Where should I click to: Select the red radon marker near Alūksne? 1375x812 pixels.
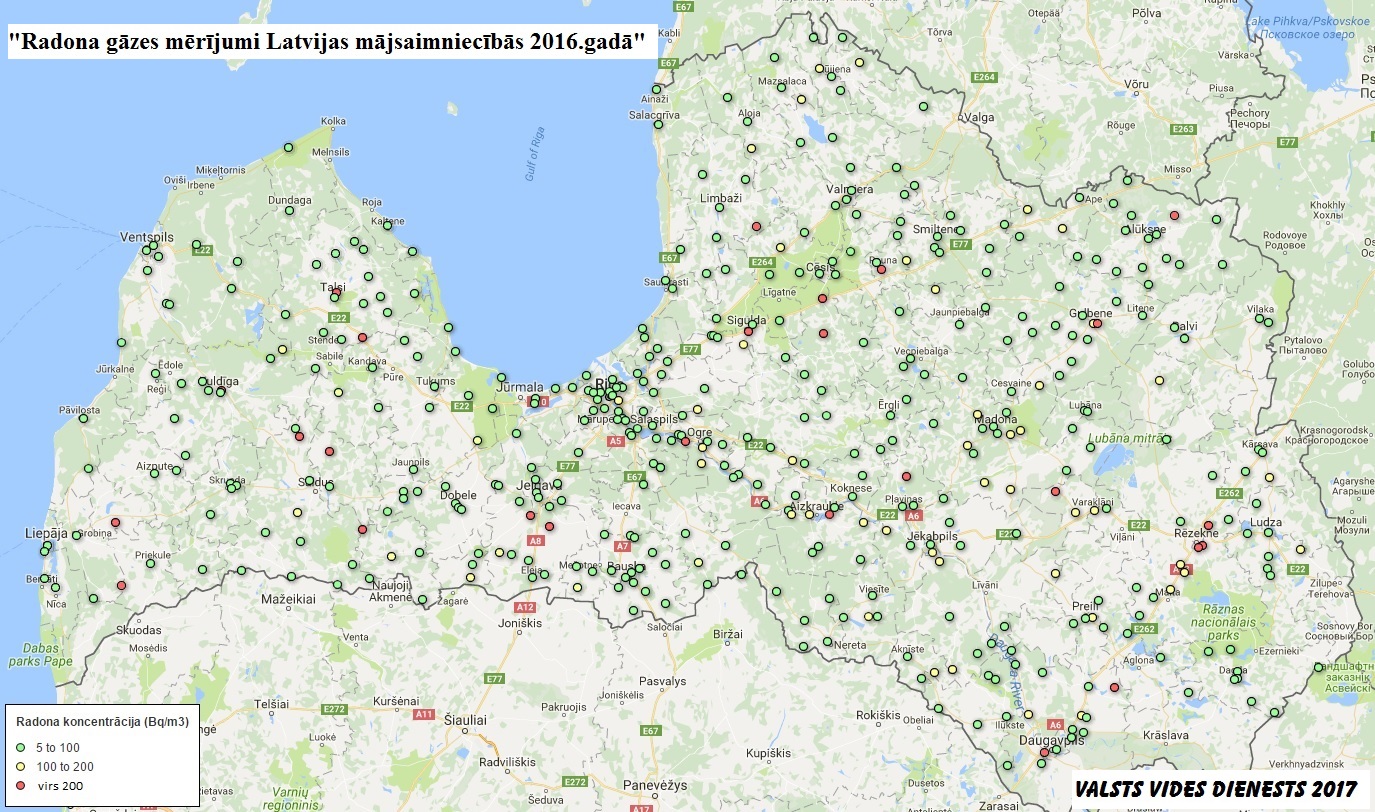pyautogui.click(x=1174, y=215)
